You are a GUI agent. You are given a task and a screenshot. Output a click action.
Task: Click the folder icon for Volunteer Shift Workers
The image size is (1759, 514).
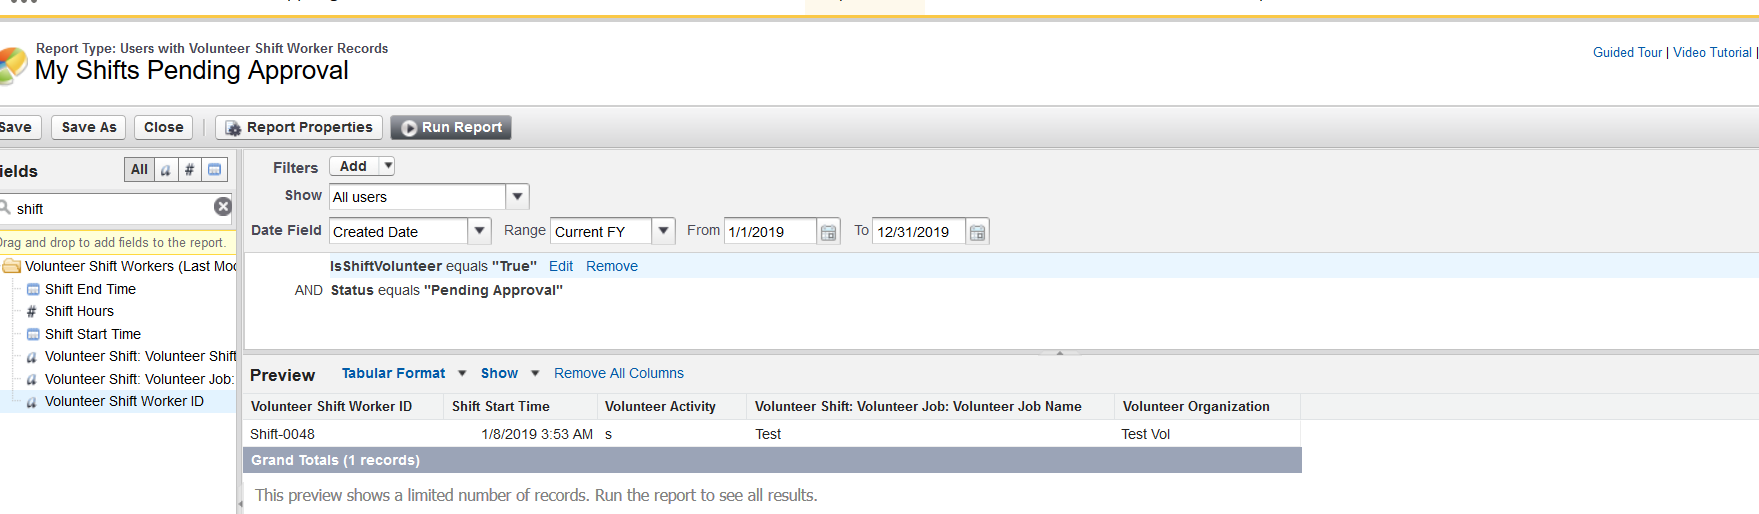(12, 266)
